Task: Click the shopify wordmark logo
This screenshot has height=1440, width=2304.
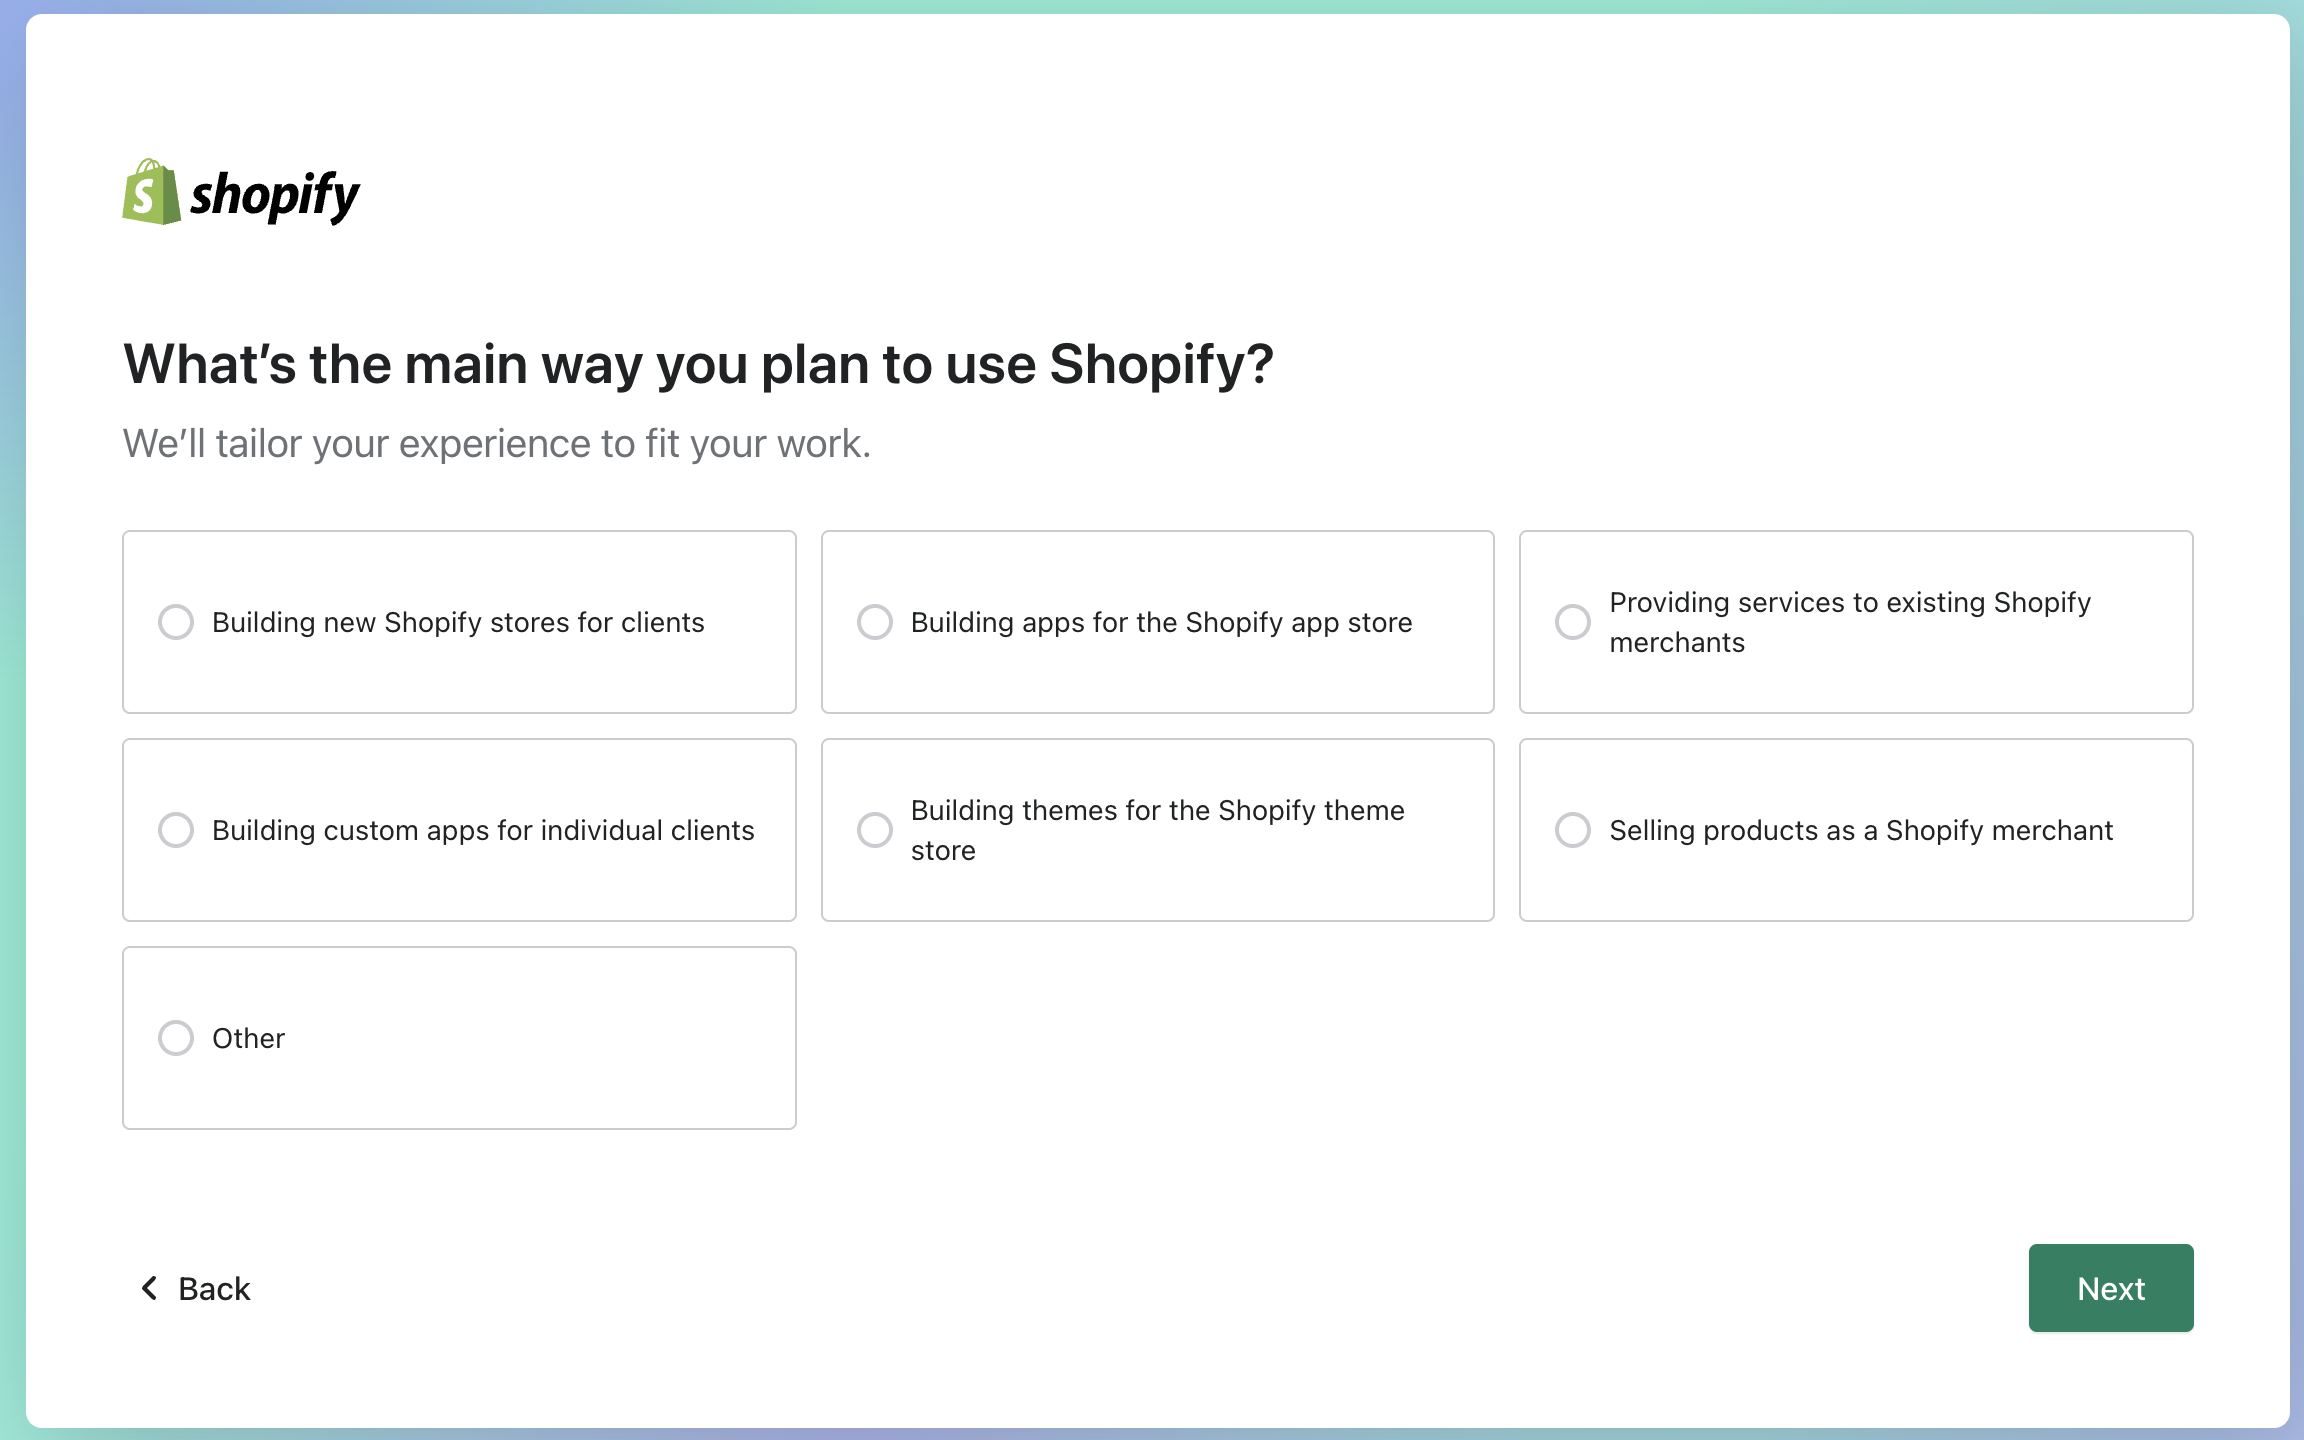Action: (x=274, y=195)
